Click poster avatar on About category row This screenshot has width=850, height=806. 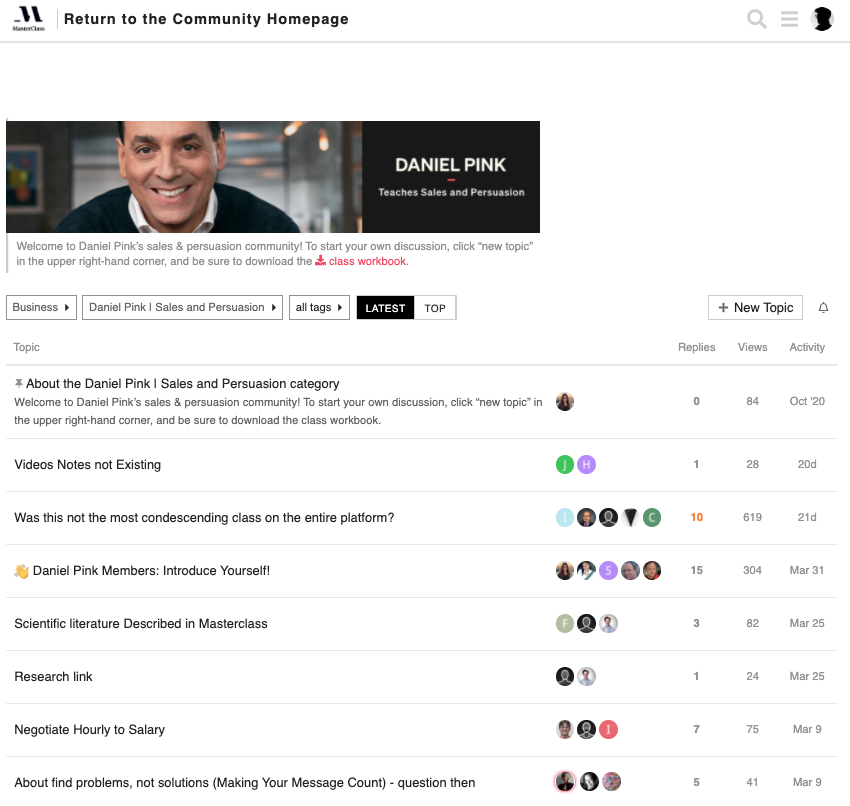[x=564, y=402]
